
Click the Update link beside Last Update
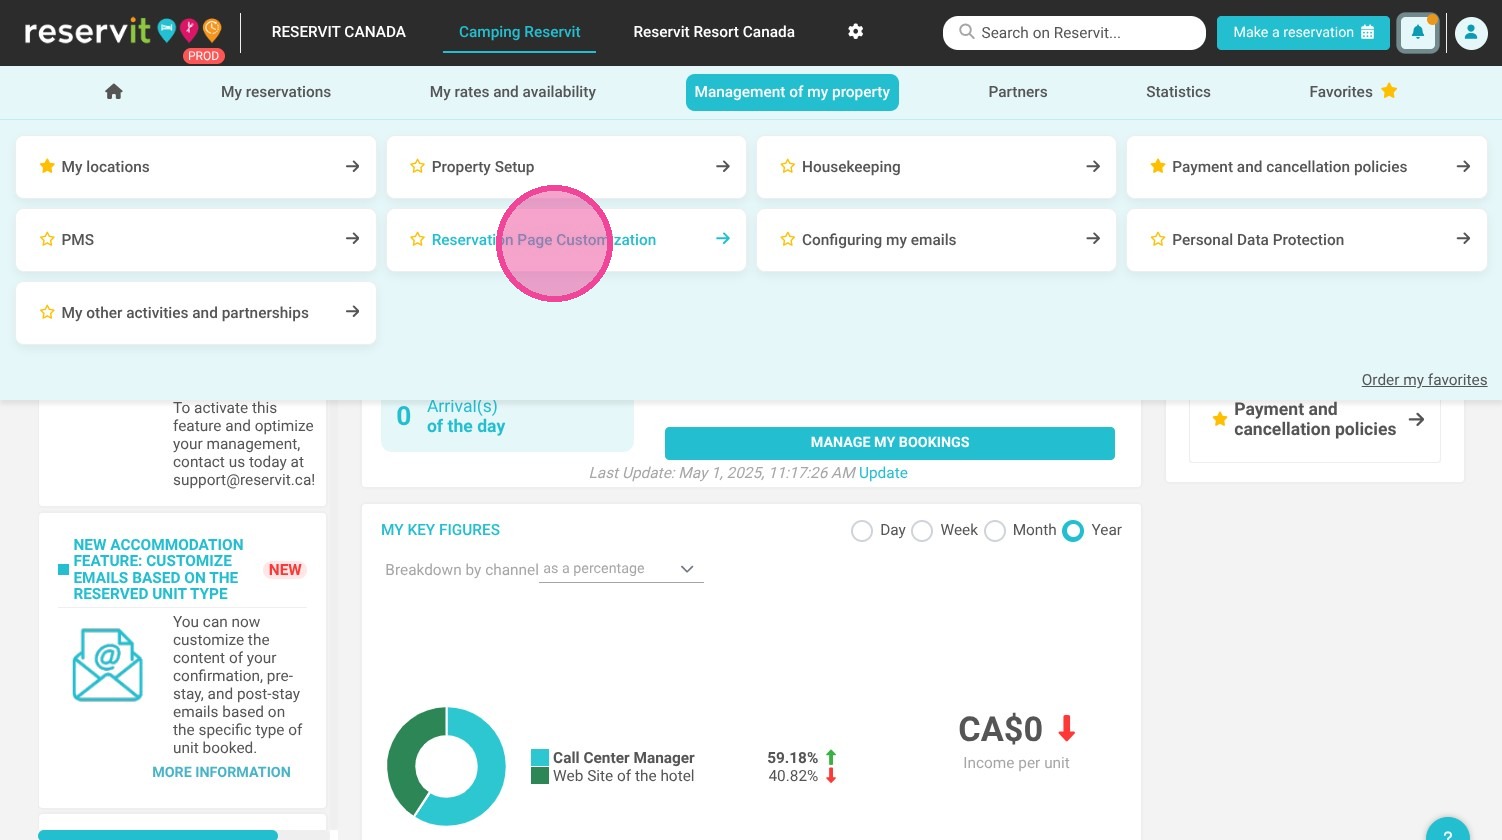(883, 473)
